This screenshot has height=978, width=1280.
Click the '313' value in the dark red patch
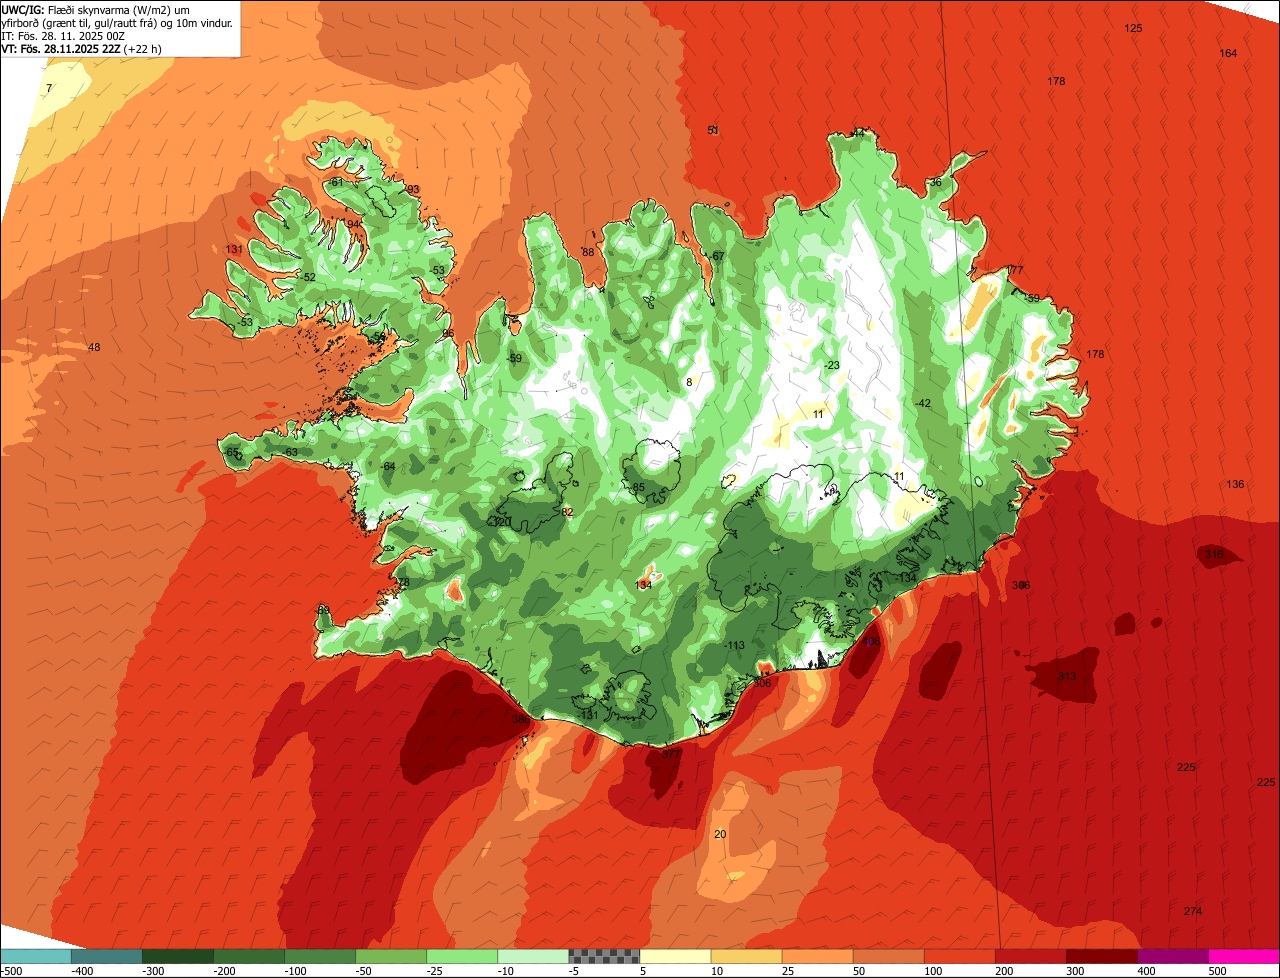1067,676
